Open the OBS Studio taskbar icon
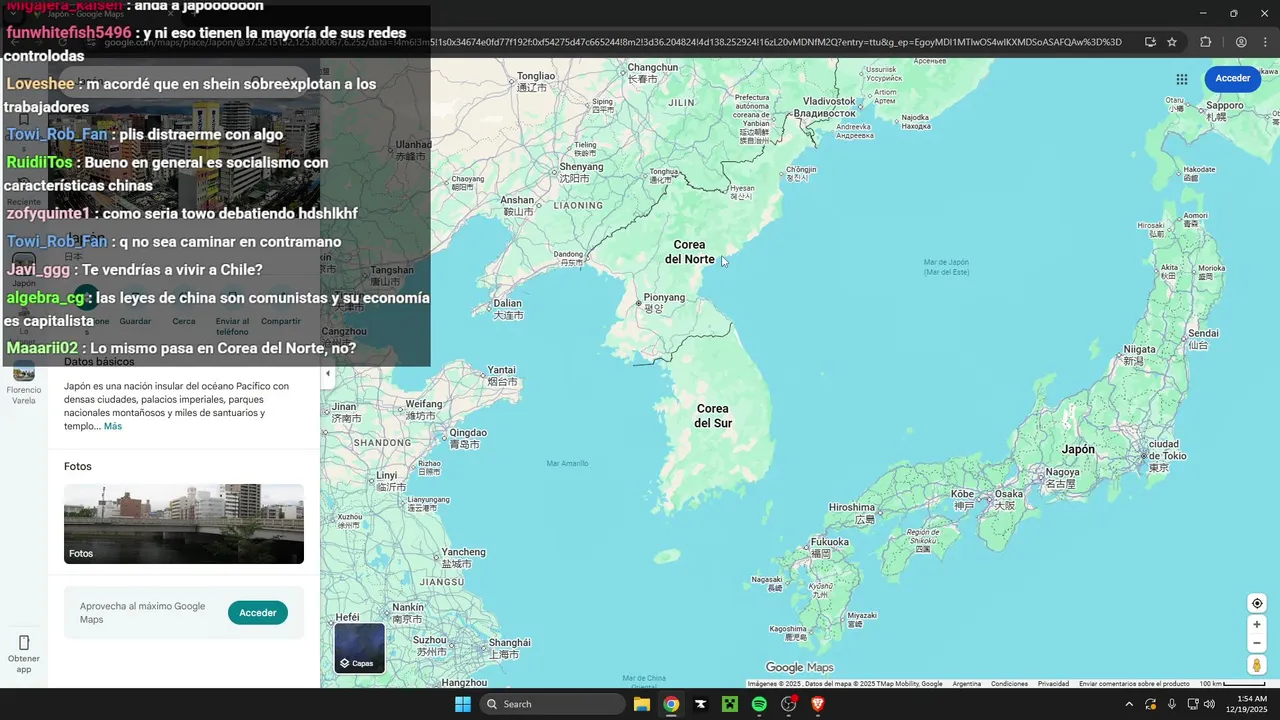Image resolution: width=1280 pixels, height=720 pixels. click(x=789, y=704)
